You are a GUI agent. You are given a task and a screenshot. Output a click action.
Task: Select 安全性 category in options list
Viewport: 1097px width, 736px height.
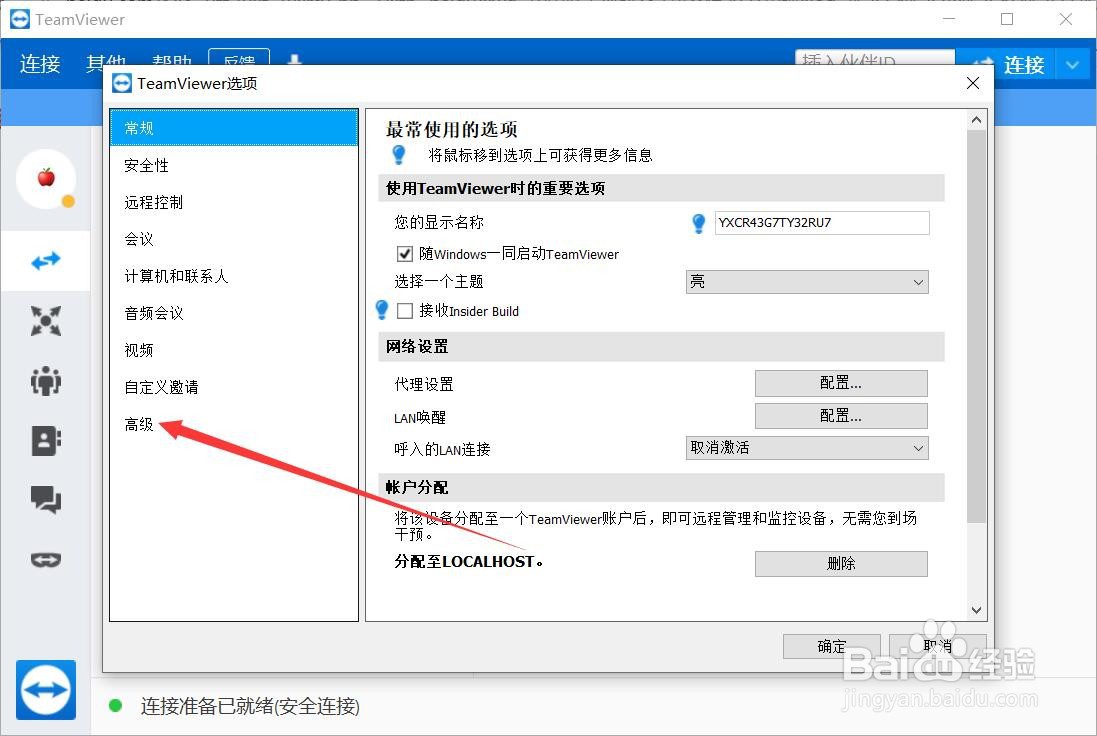pos(234,165)
